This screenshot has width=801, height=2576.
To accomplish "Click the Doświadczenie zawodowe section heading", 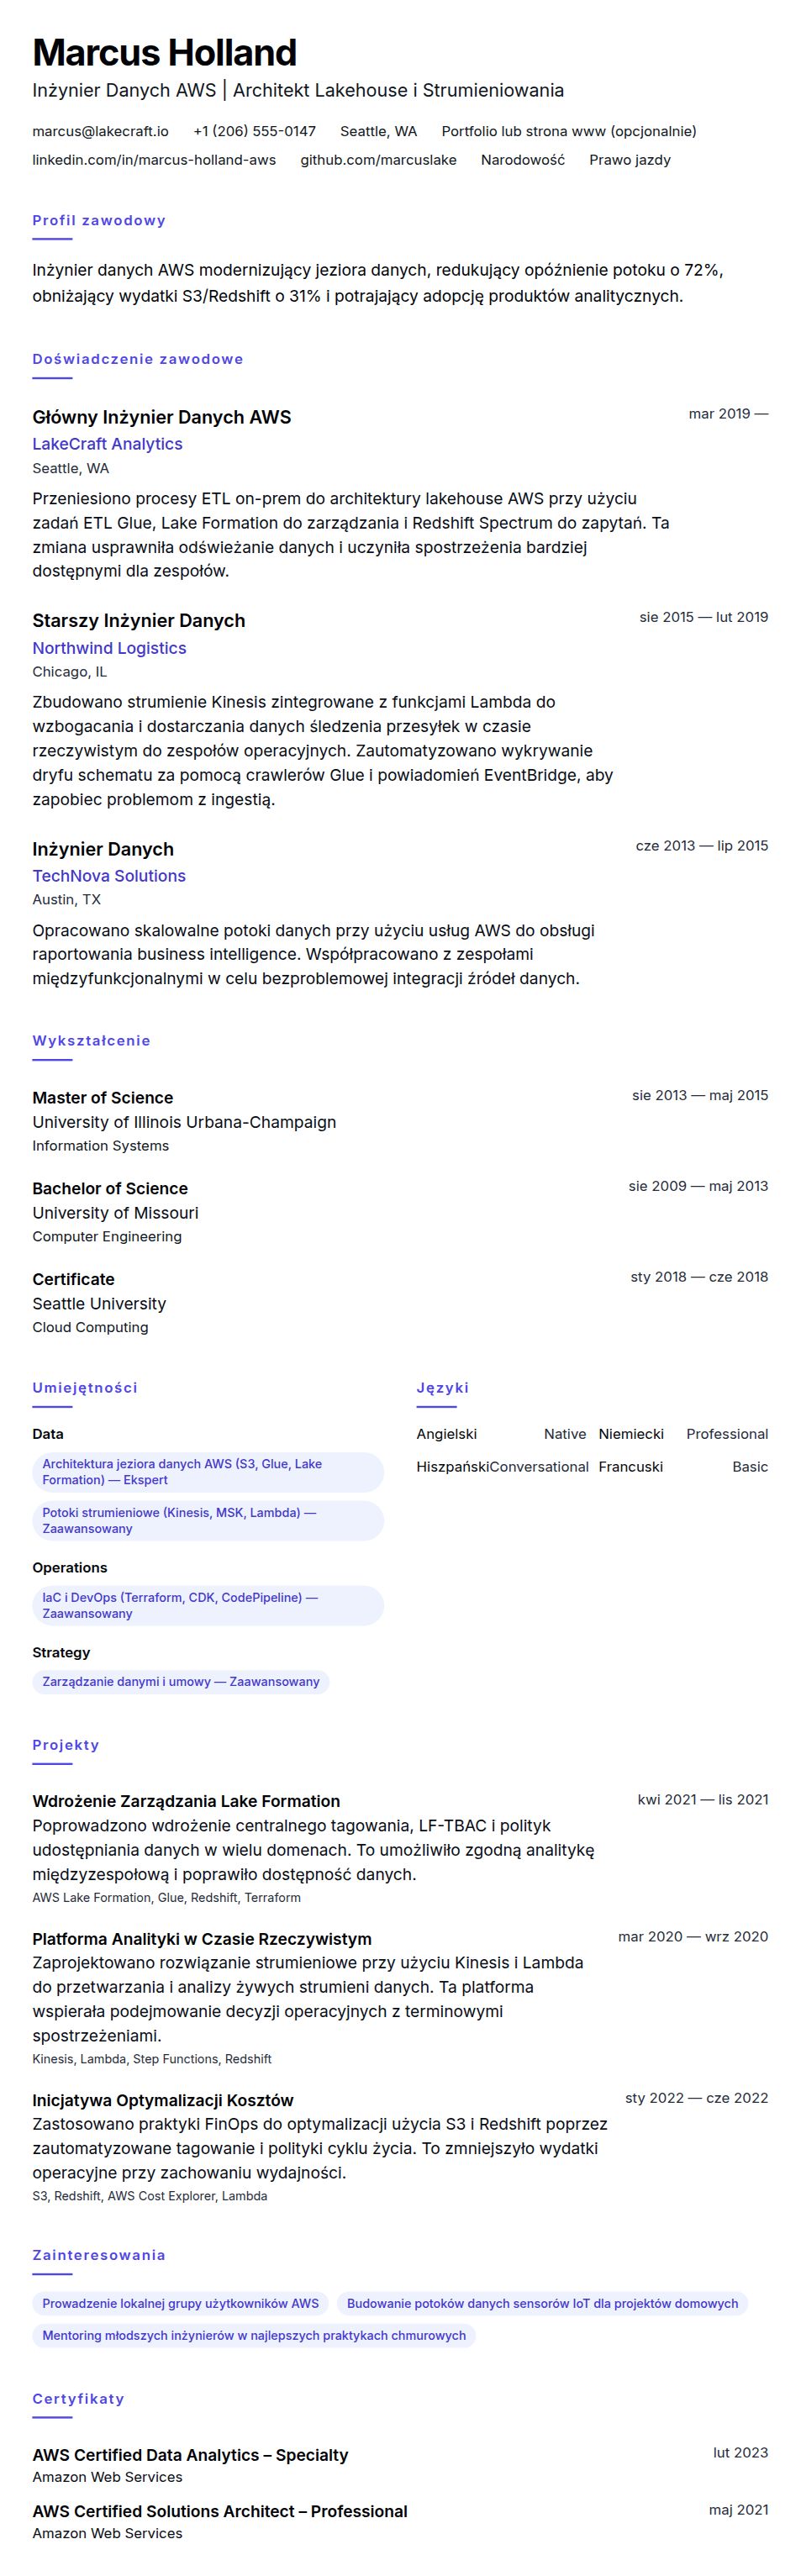I will pos(138,359).
